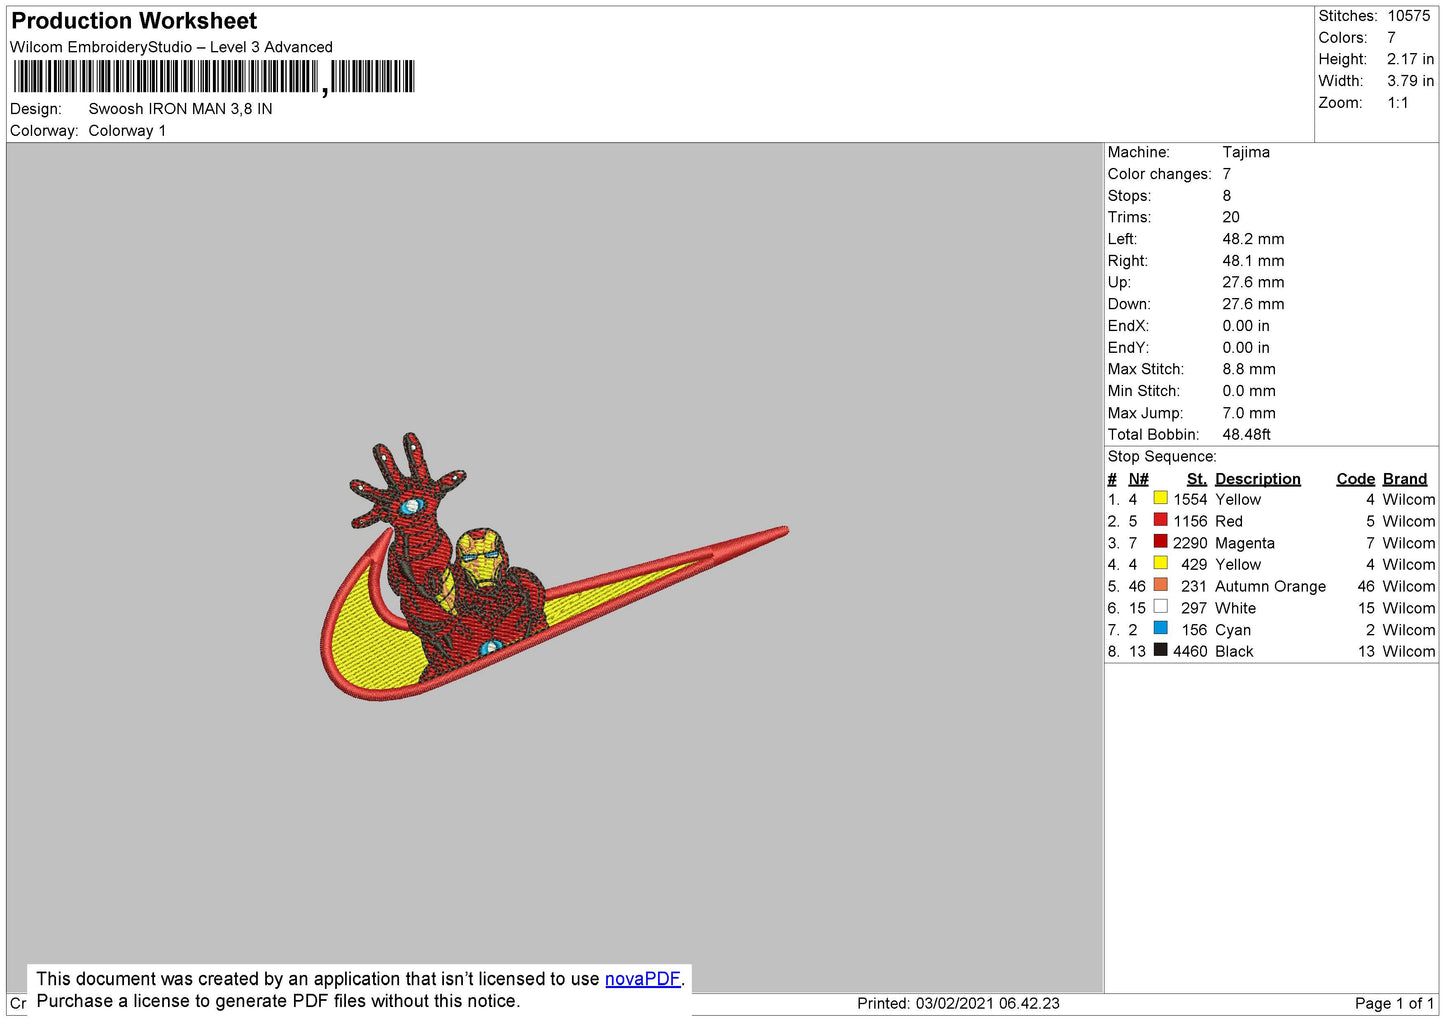1445x1021 pixels.
Task: Click the Production Worksheet title
Action: point(134,21)
